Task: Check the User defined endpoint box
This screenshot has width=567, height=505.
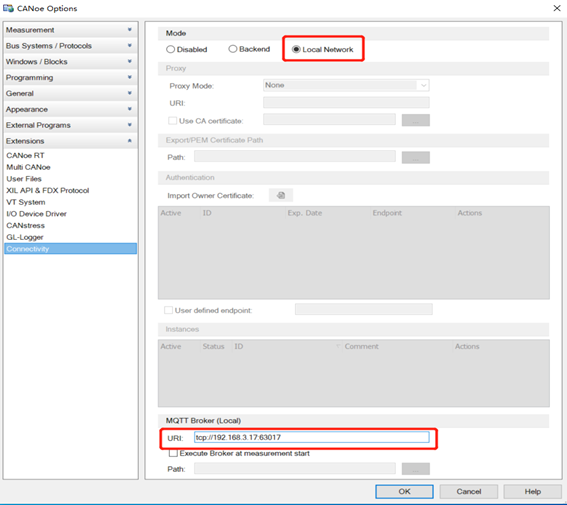Action: tap(168, 310)
